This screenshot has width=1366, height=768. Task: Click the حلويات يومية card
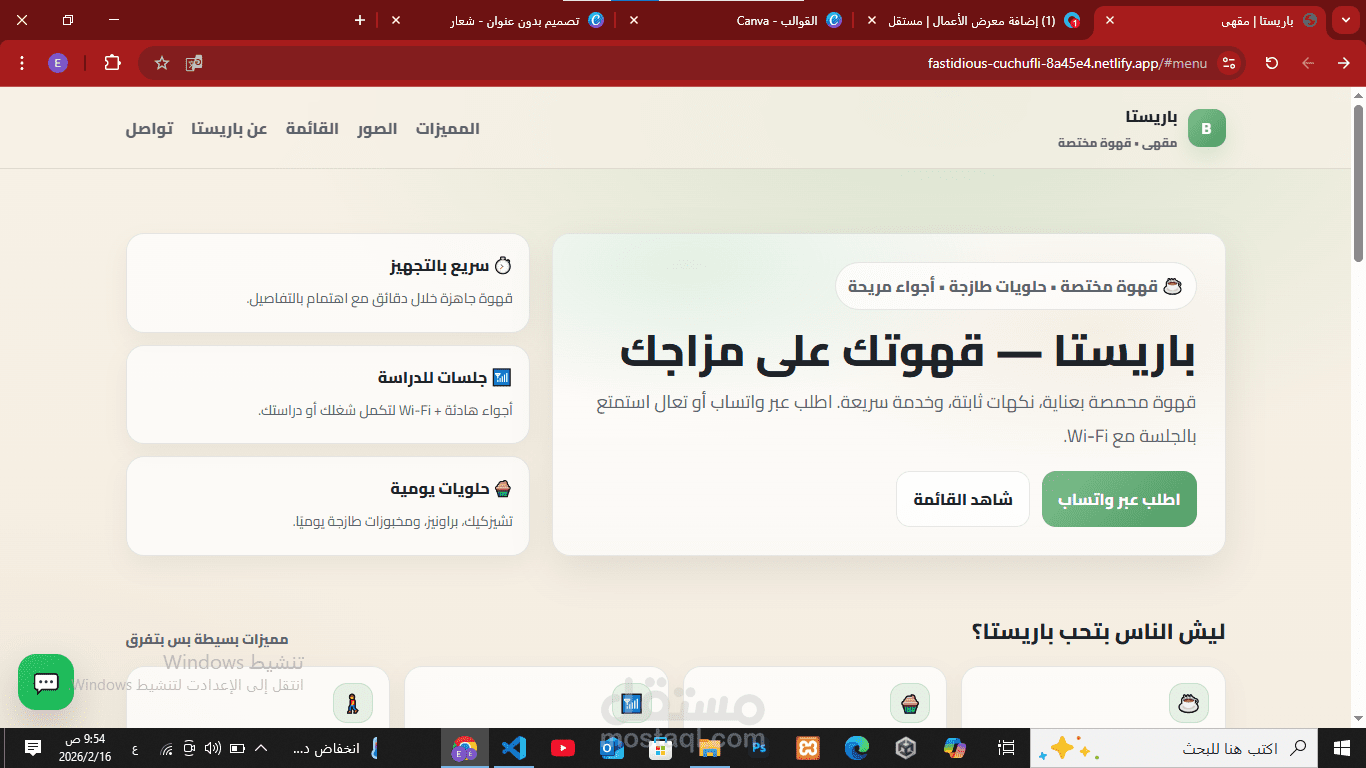click(x=328, y=506)
